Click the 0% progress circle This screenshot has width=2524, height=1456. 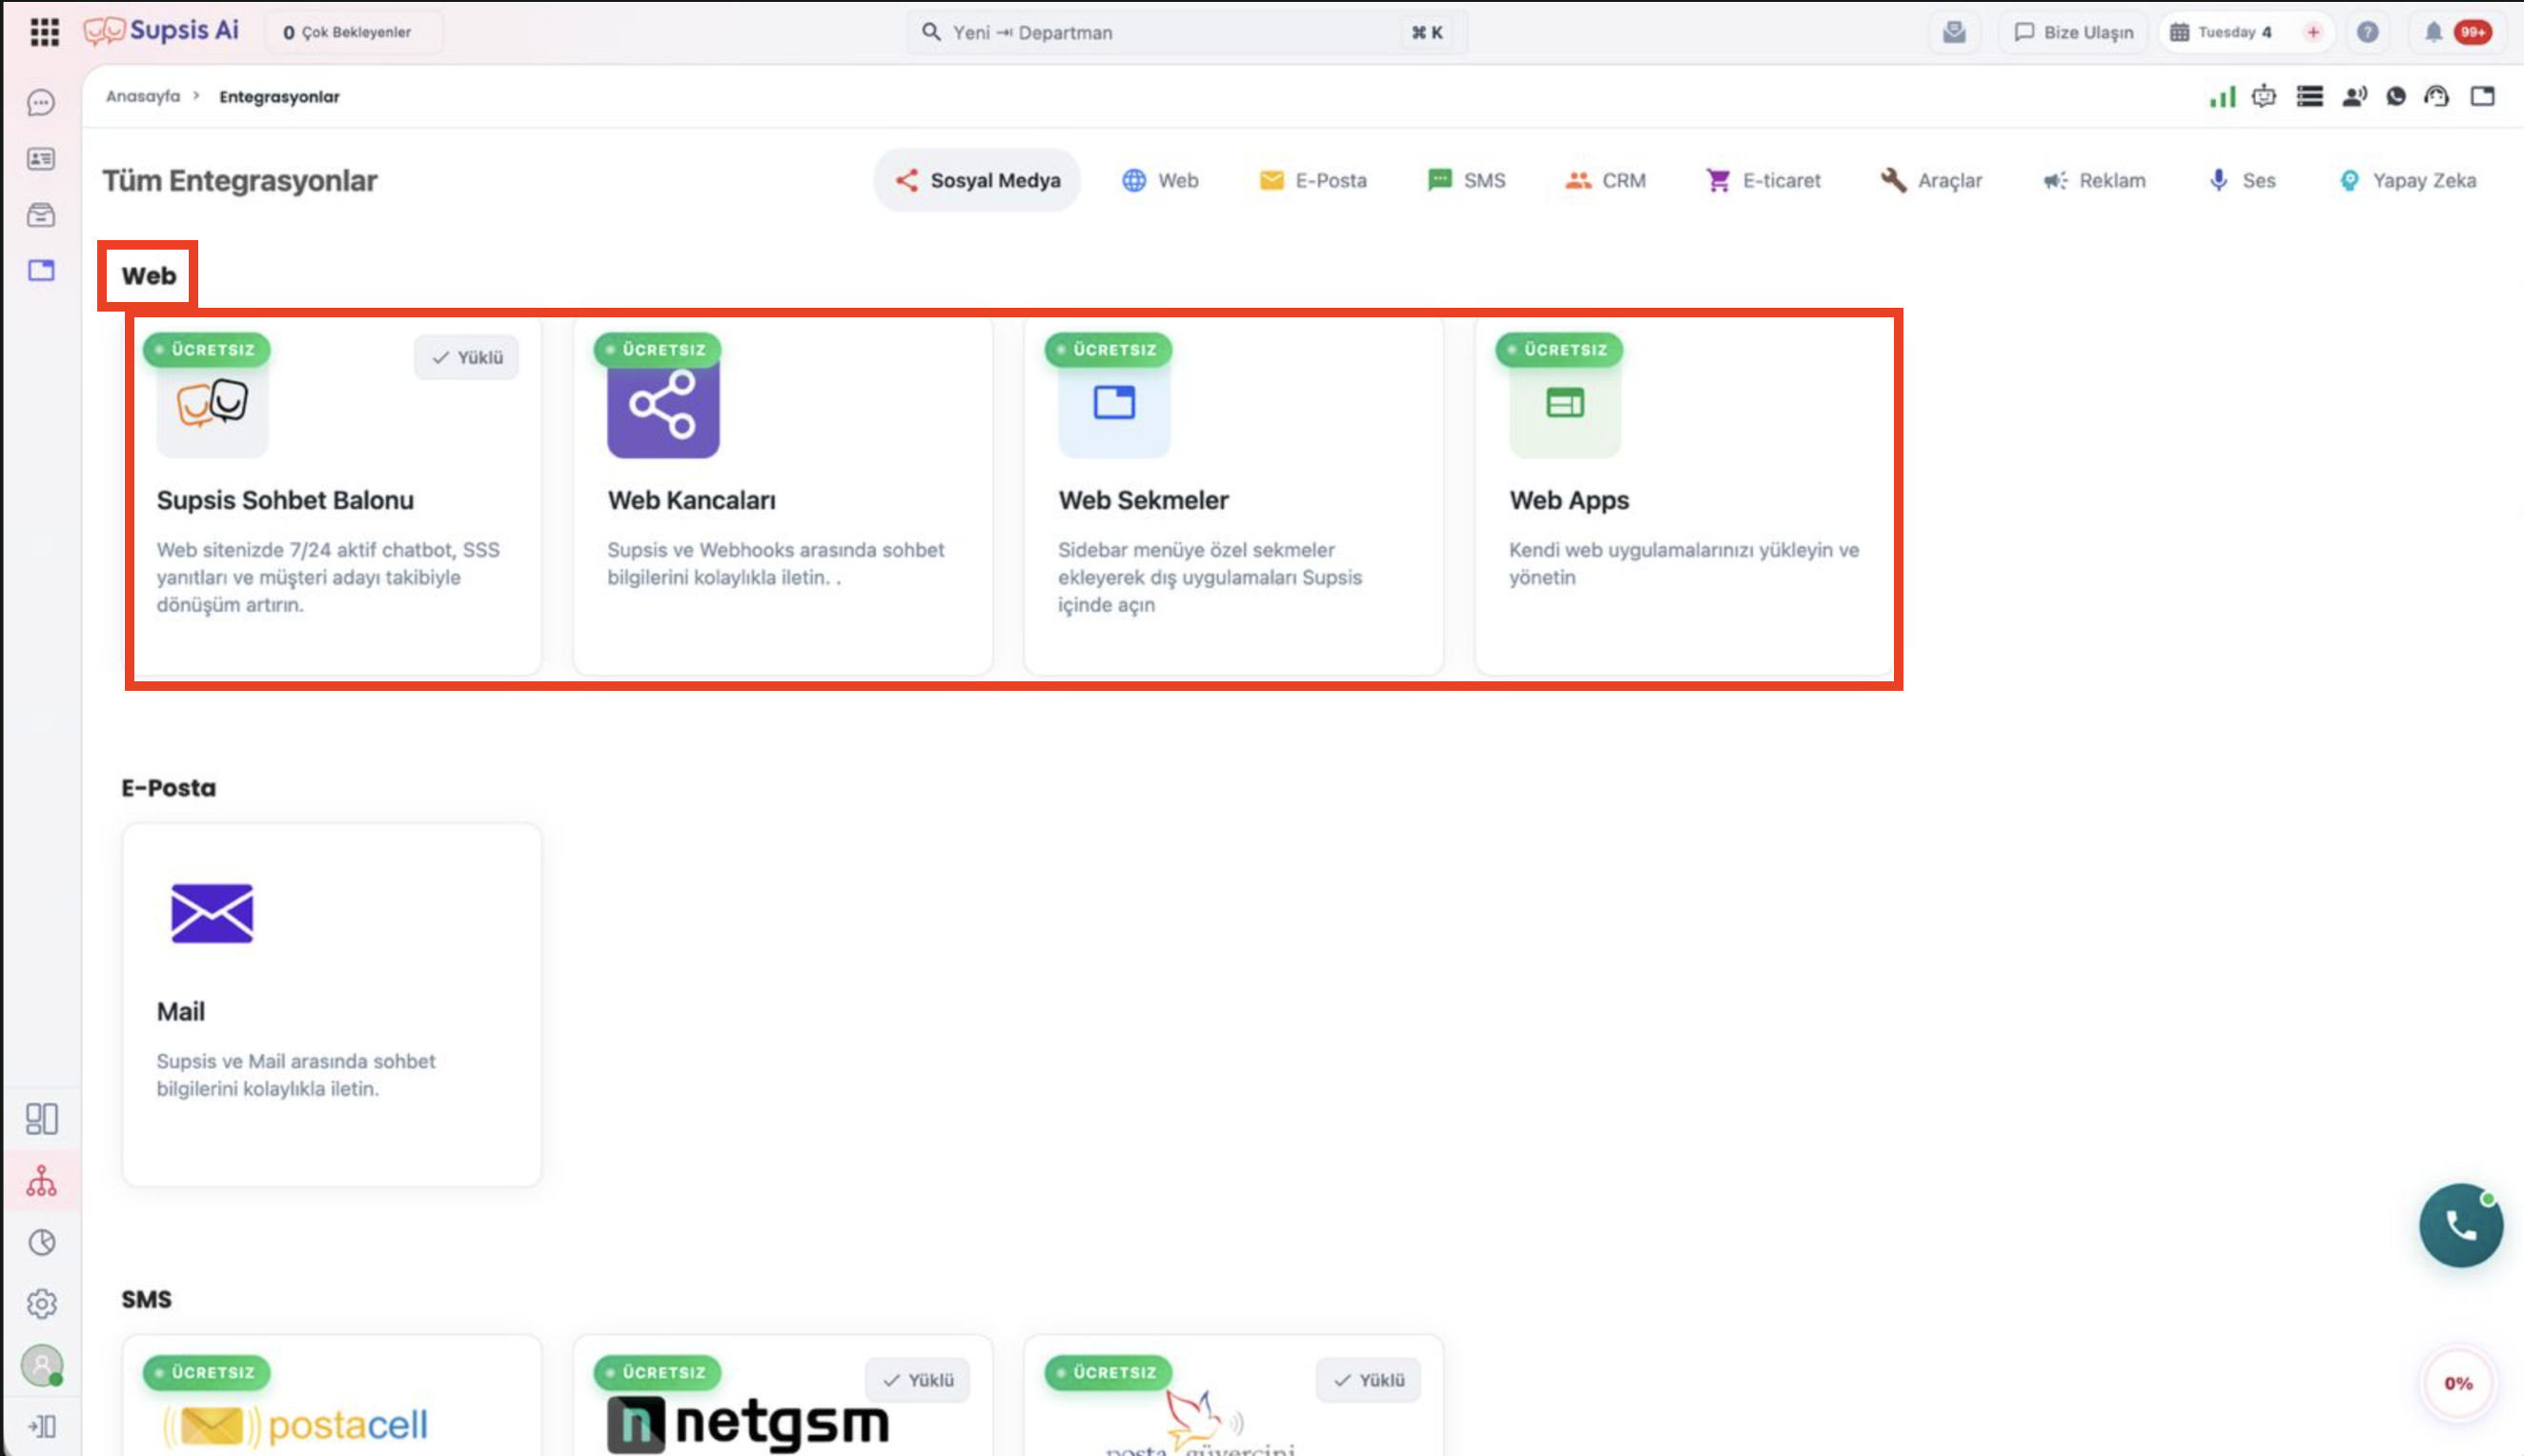click(2458, 1383)
